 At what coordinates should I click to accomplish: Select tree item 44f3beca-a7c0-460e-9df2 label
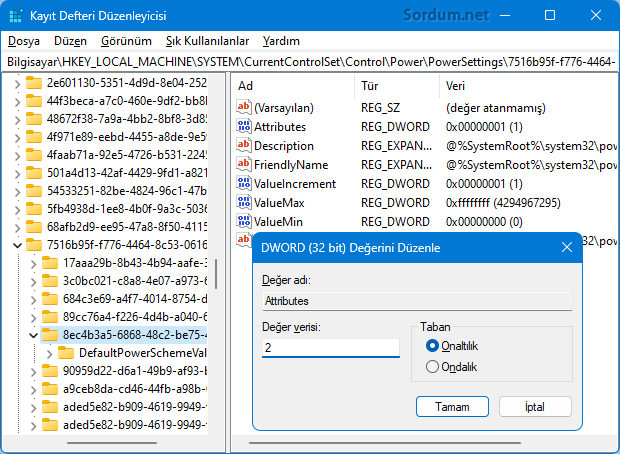pyautogui.click(x=127, y=101)
